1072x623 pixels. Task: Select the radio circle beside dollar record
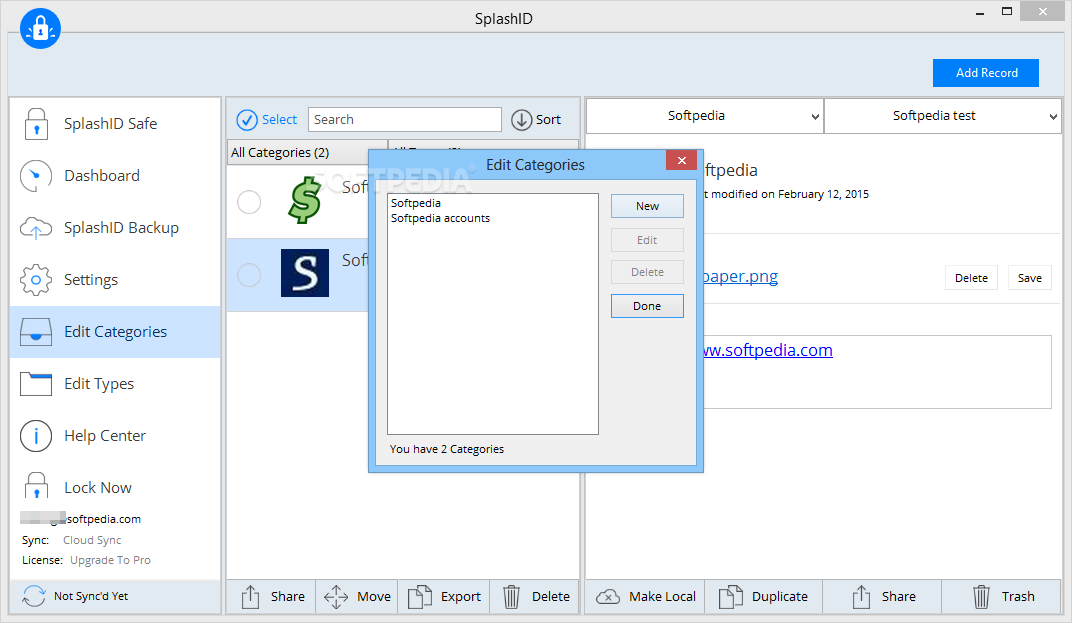click(249, 202)
